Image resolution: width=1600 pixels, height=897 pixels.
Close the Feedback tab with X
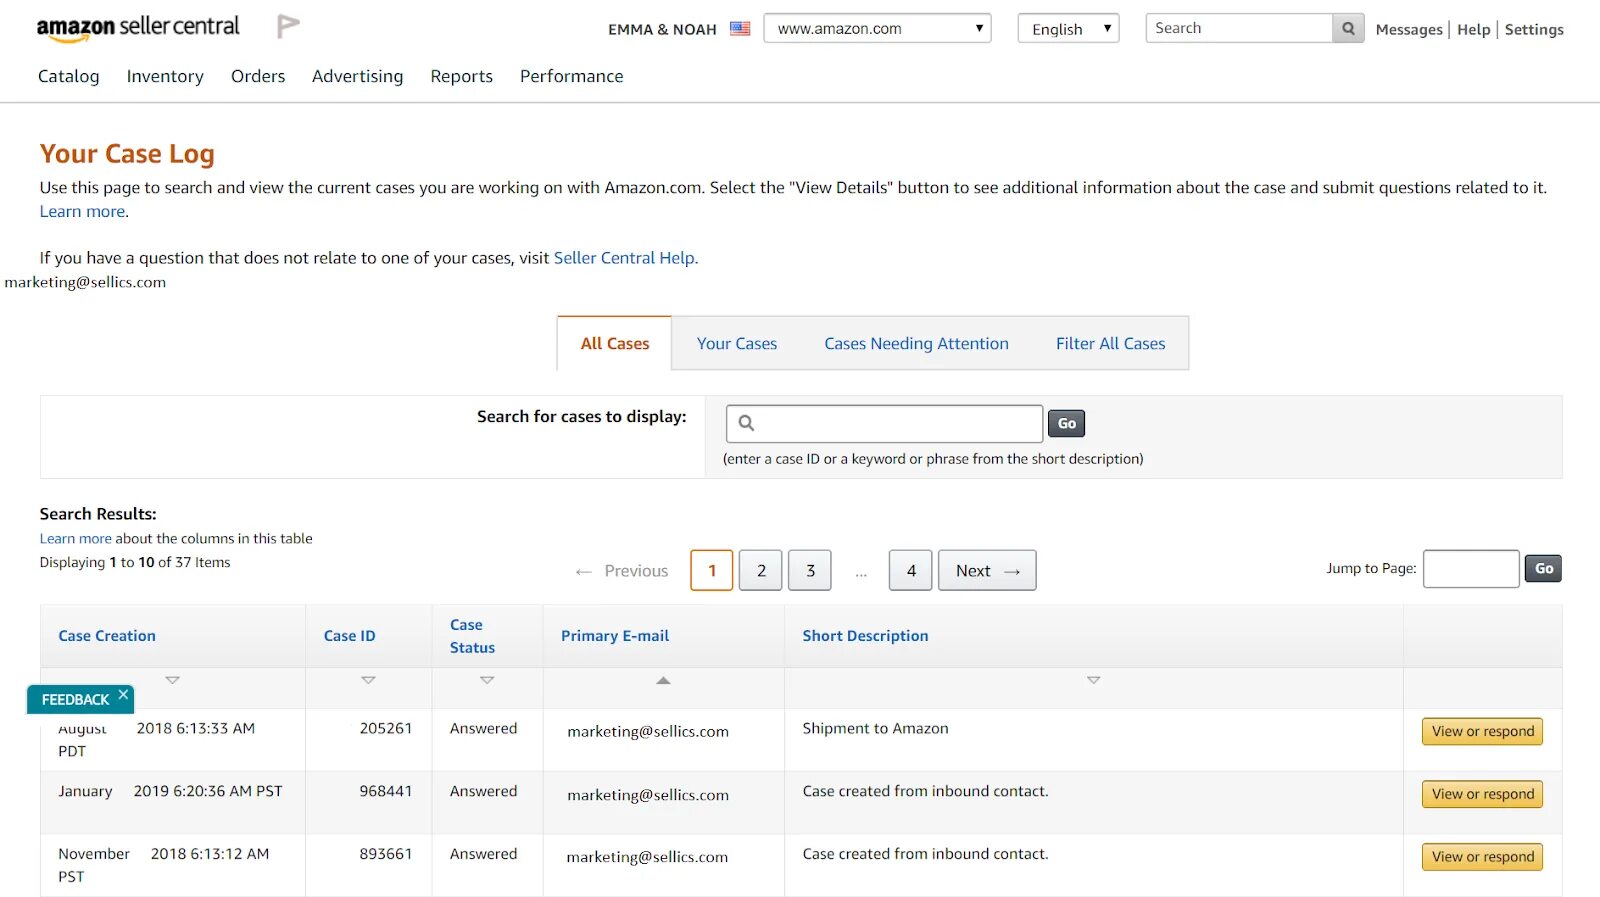(123, 694)
